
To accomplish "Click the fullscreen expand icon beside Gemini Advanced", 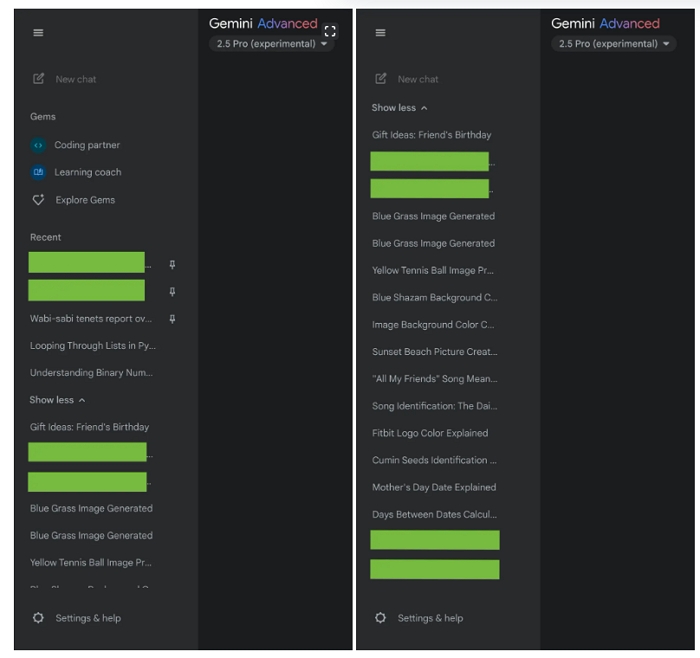I will point(330,31).
